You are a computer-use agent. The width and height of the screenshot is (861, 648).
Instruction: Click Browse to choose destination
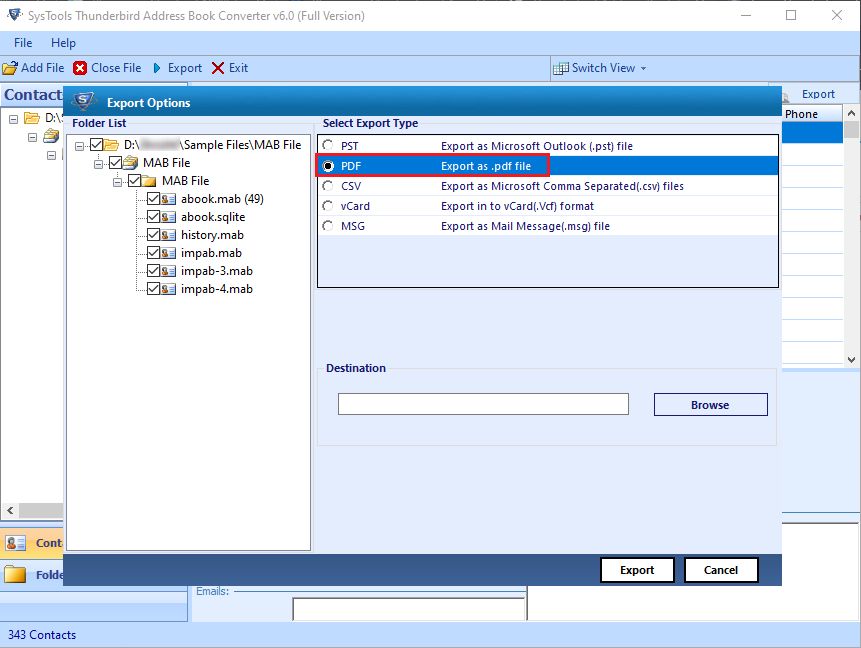coord(711,405)
